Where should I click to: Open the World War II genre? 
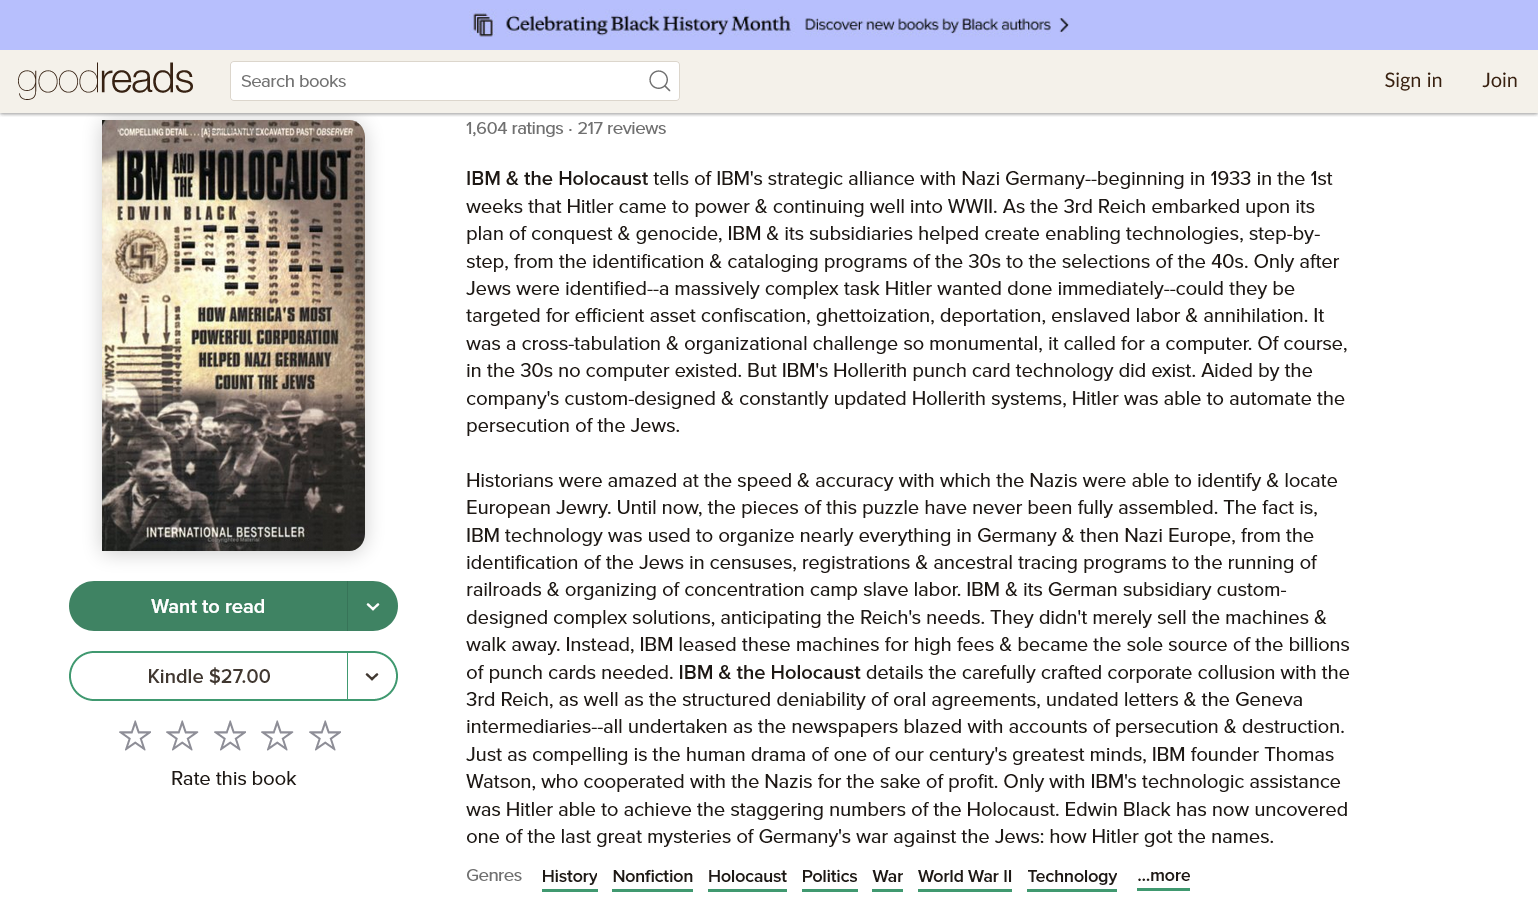tap(965, 877)
